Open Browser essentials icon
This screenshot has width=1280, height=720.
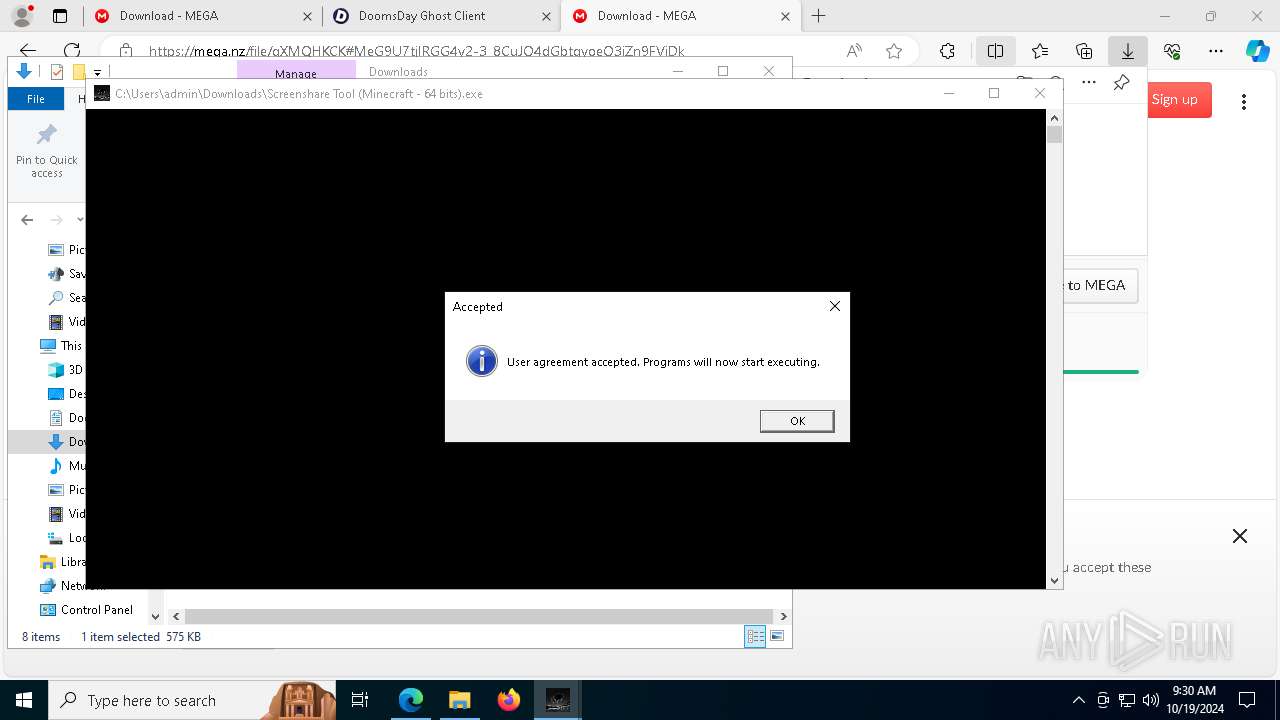[x=1172, y=51]
